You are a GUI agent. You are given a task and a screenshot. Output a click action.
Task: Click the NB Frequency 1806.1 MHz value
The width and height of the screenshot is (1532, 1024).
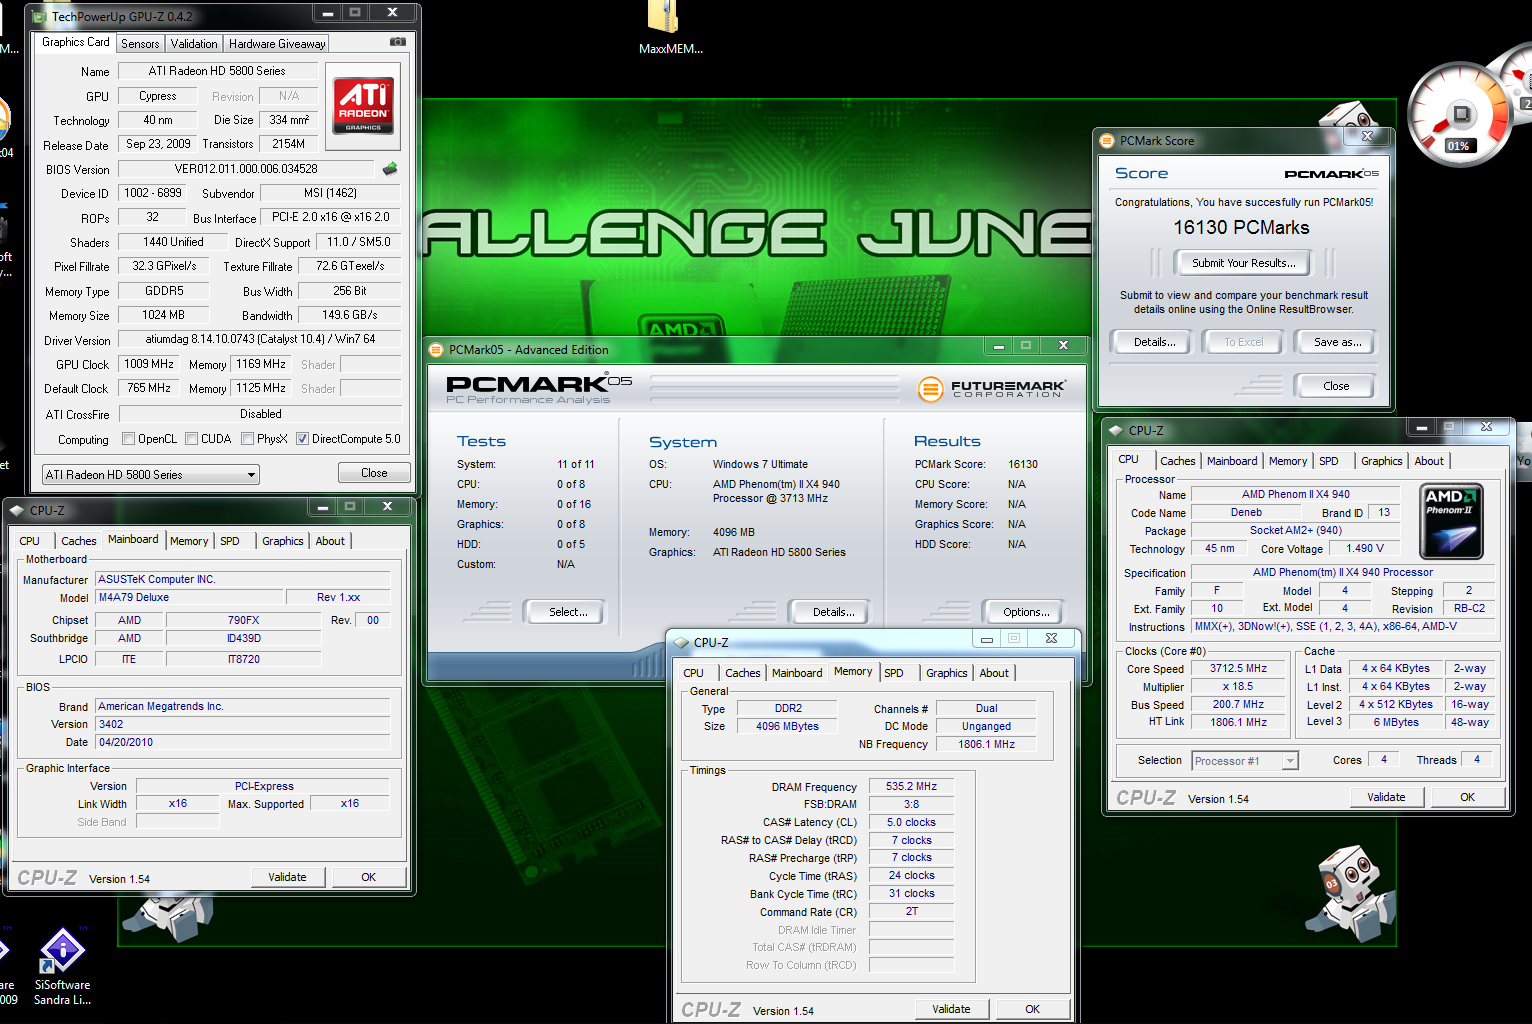click(x=986, y=744)
